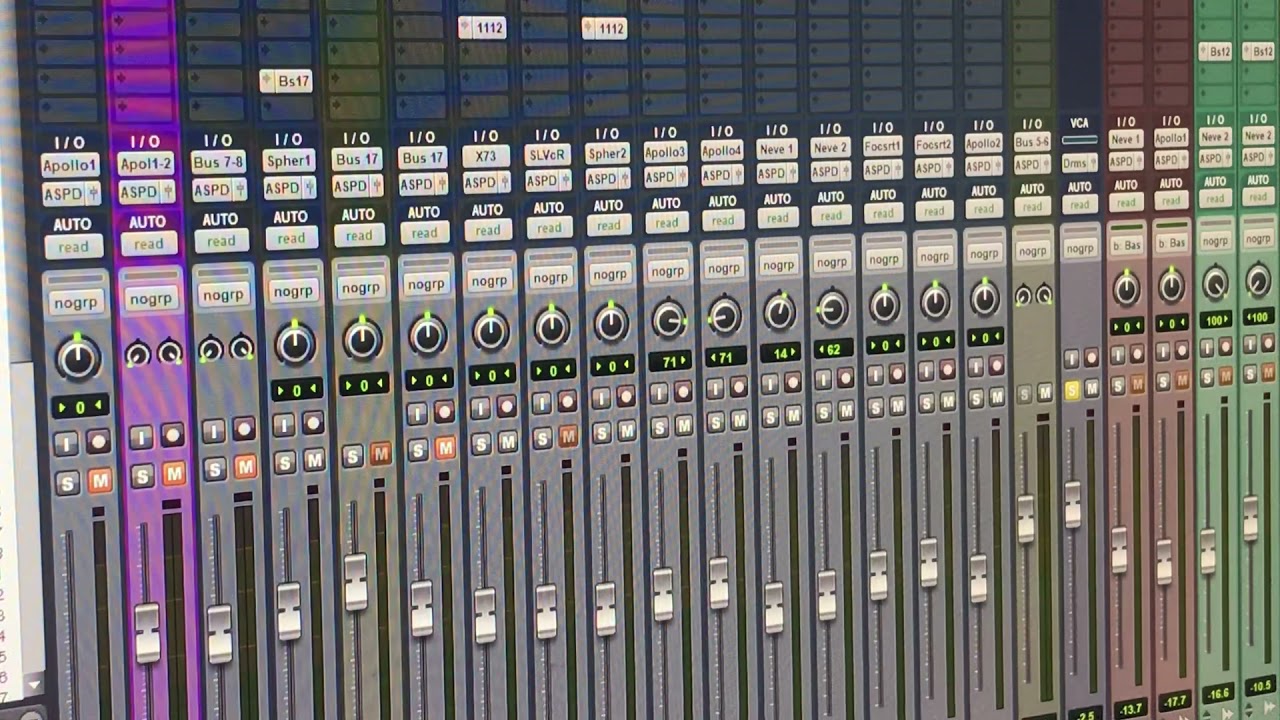Open the ASPD selector on Focsrt2 track

click(x=934, y=168)
